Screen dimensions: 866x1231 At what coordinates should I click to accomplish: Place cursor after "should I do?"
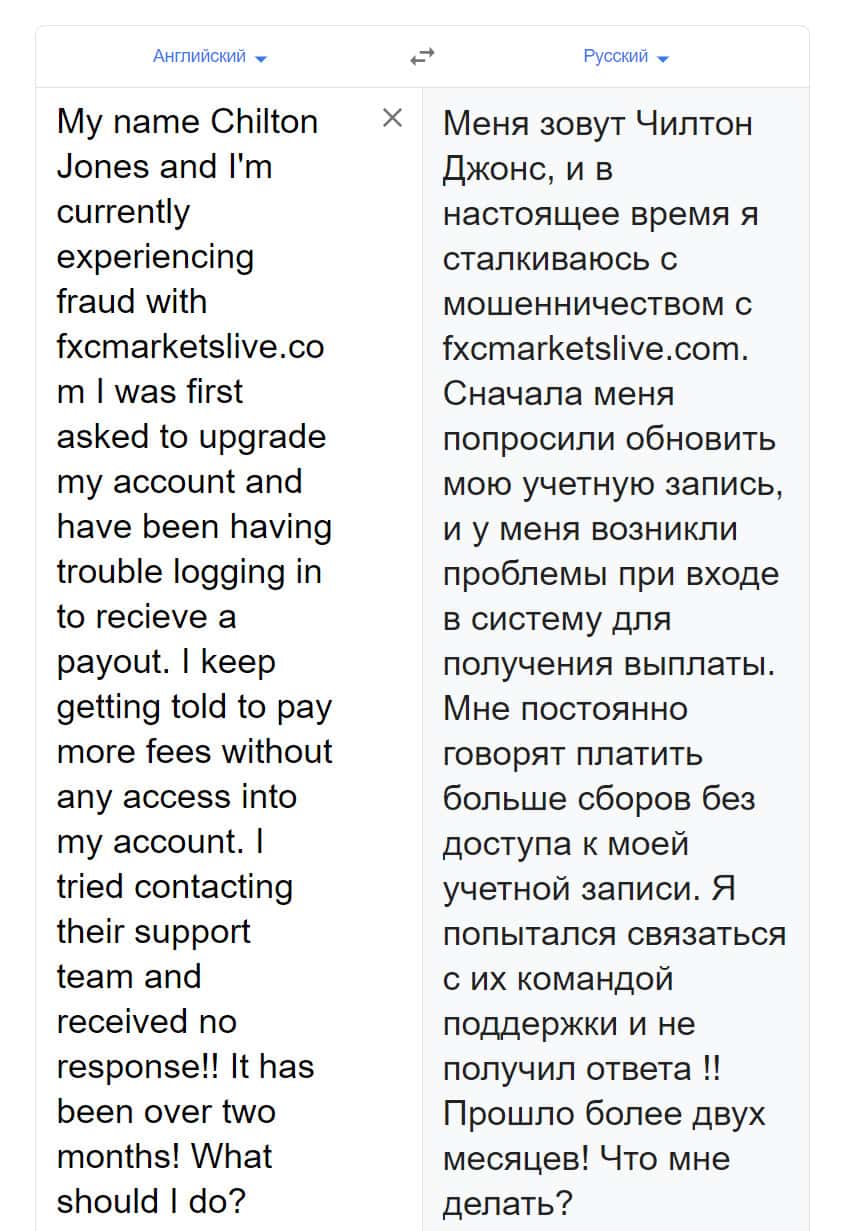pos(246,1201)
